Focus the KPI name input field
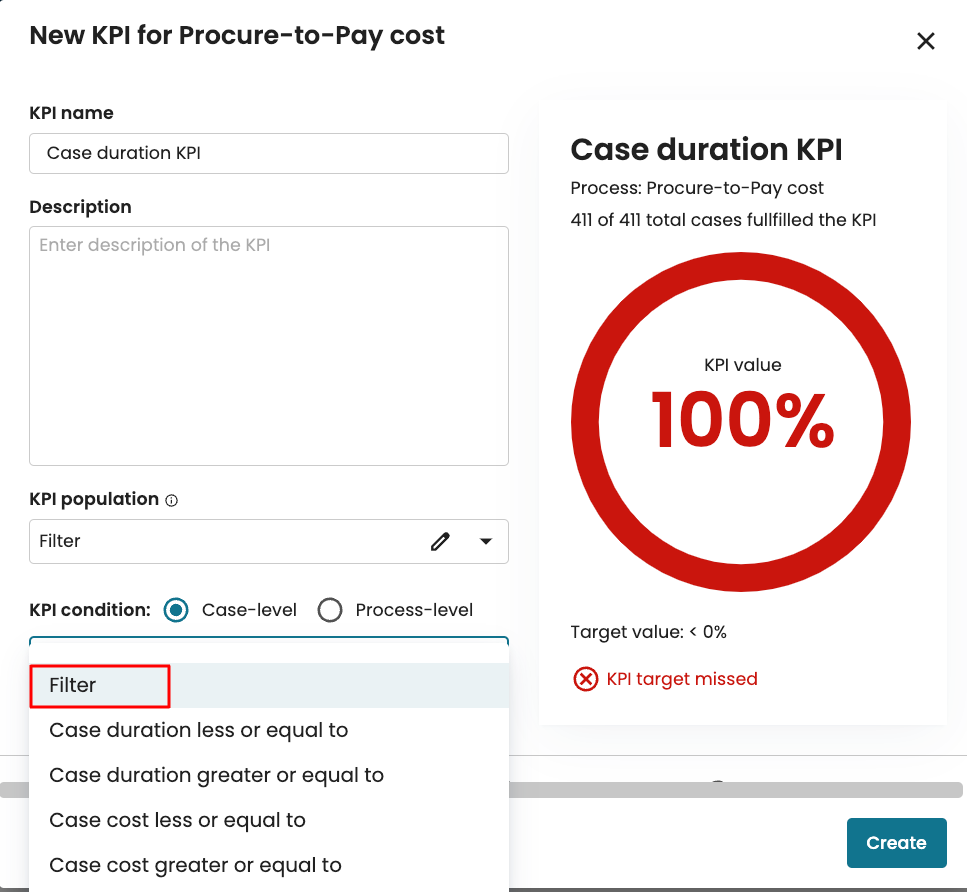The height and width of the screenshot is (892, 967). (x=268, y=153)
